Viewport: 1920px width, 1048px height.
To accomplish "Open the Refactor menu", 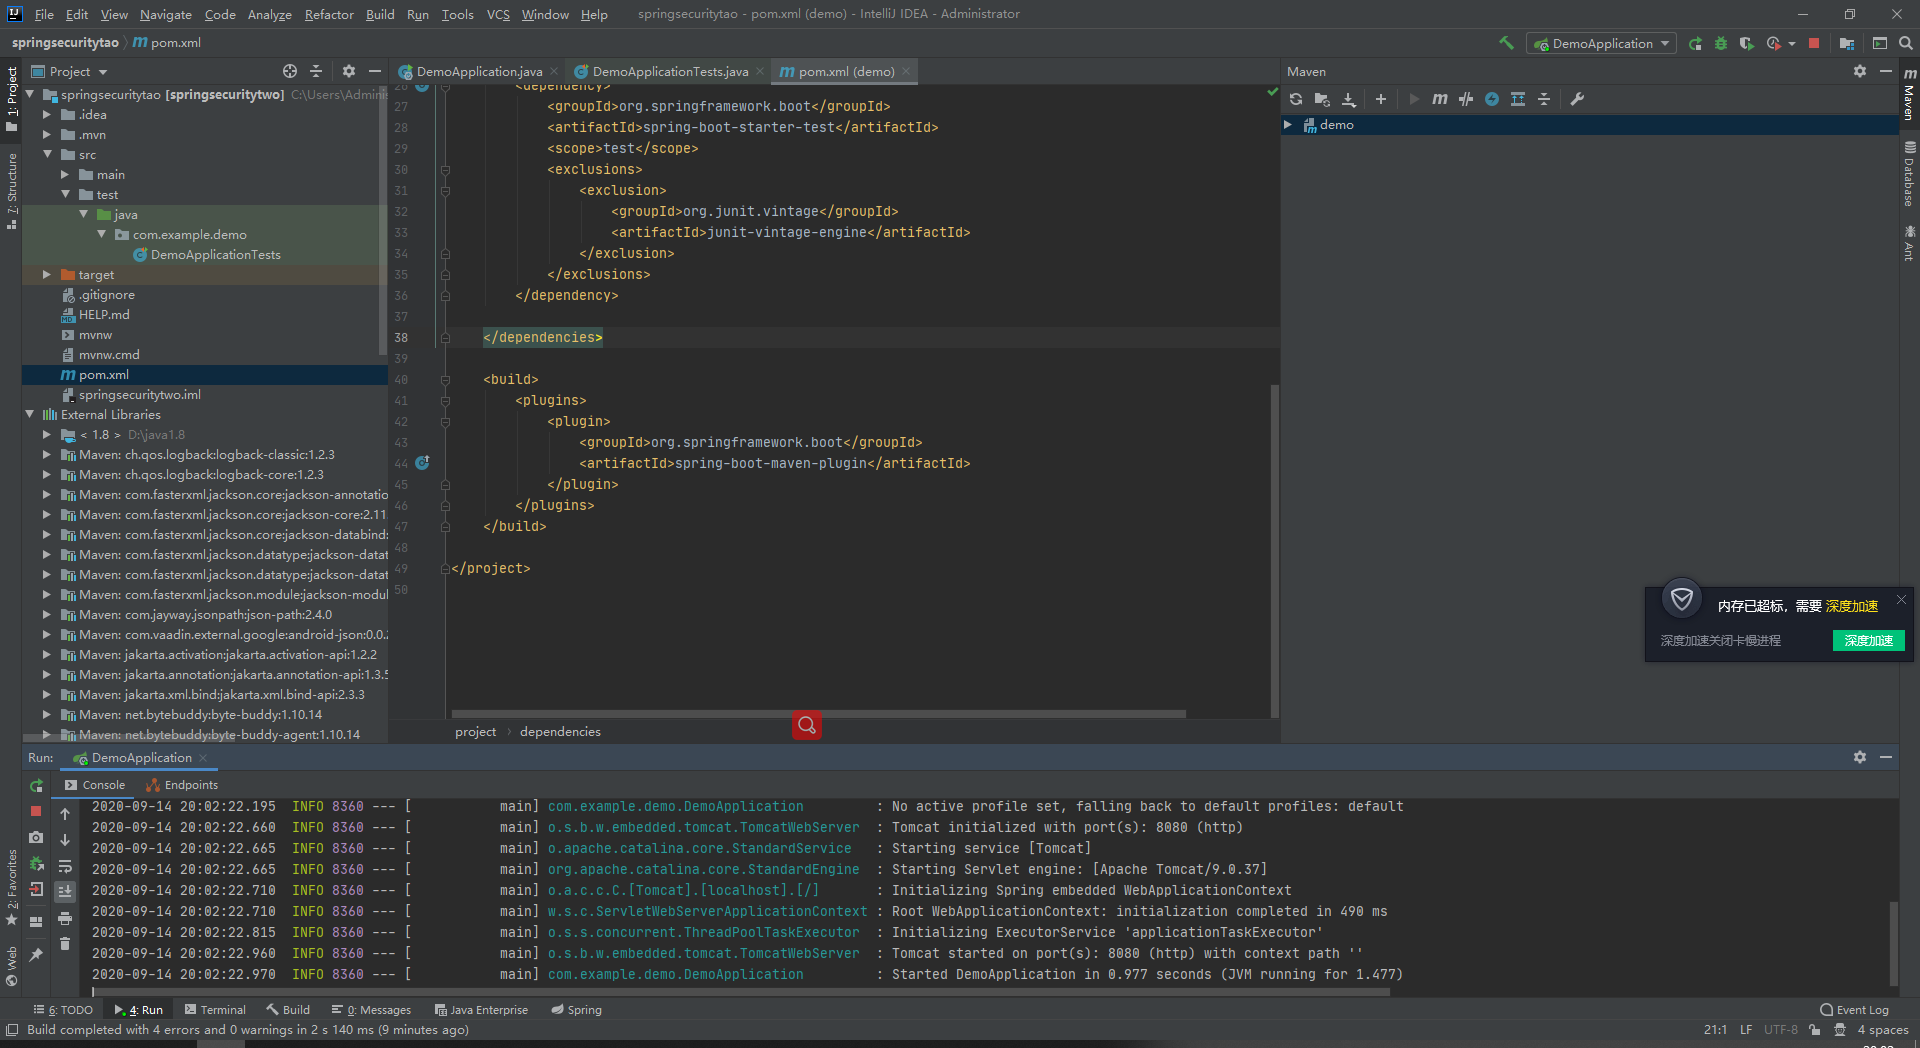I will tap(329, 14).
